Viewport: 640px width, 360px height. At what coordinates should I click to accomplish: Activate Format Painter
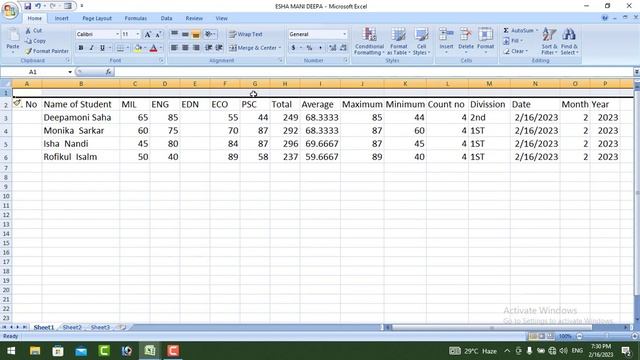(47, 51)
